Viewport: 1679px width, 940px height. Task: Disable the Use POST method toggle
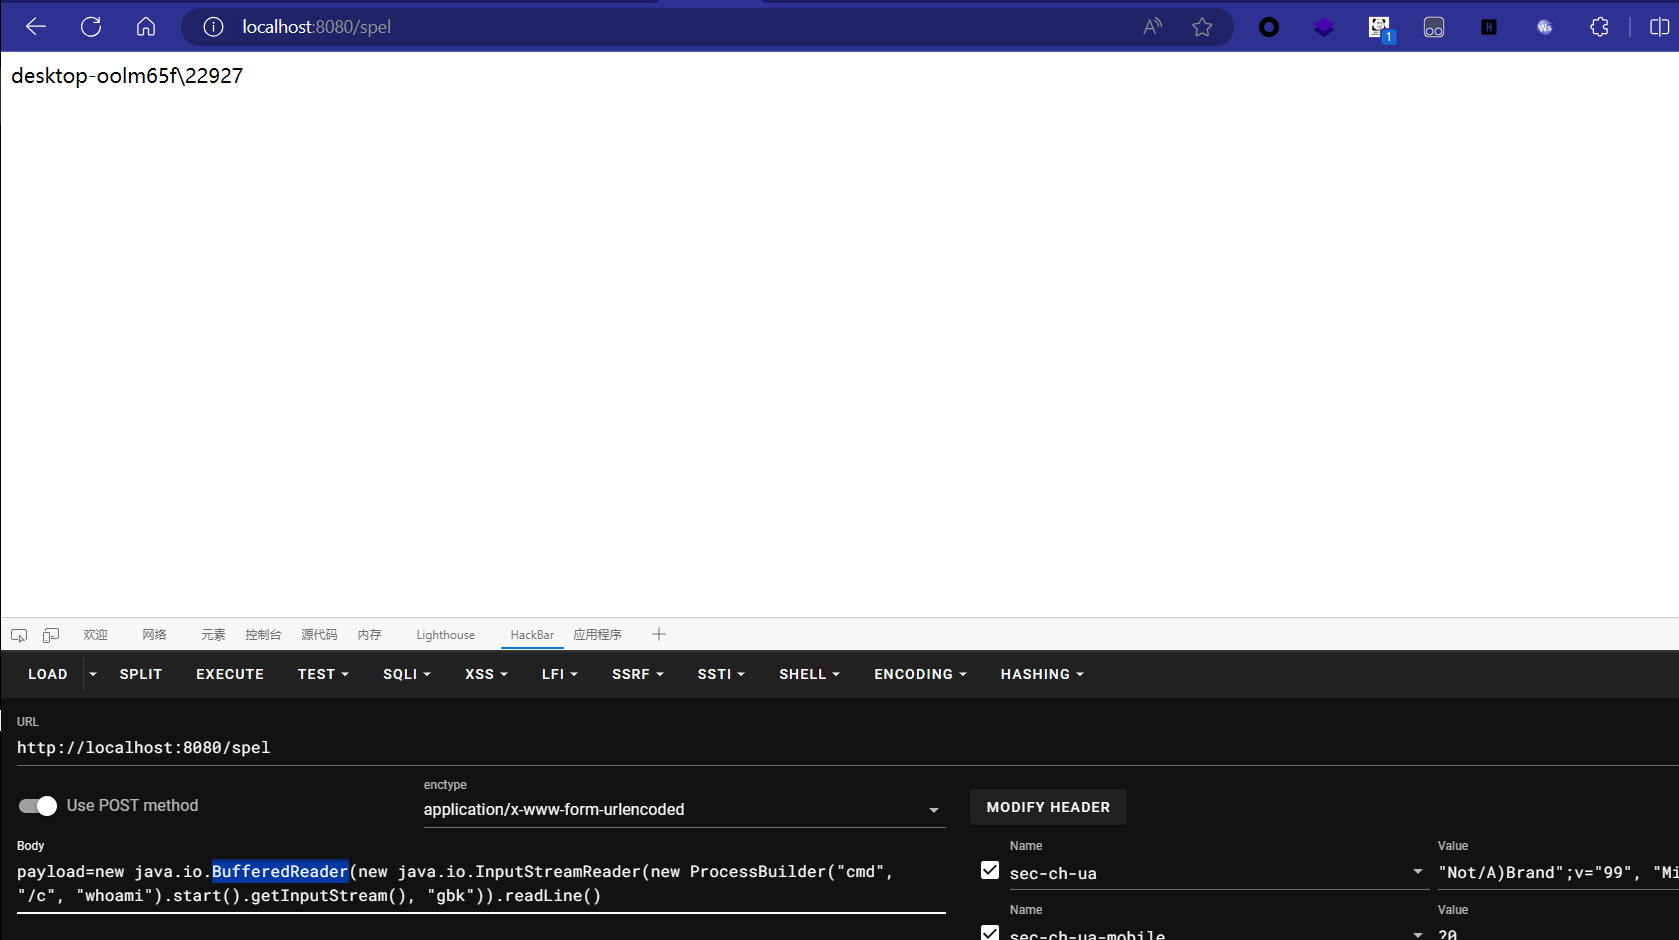pyautogui.click(x=37, y=805)
